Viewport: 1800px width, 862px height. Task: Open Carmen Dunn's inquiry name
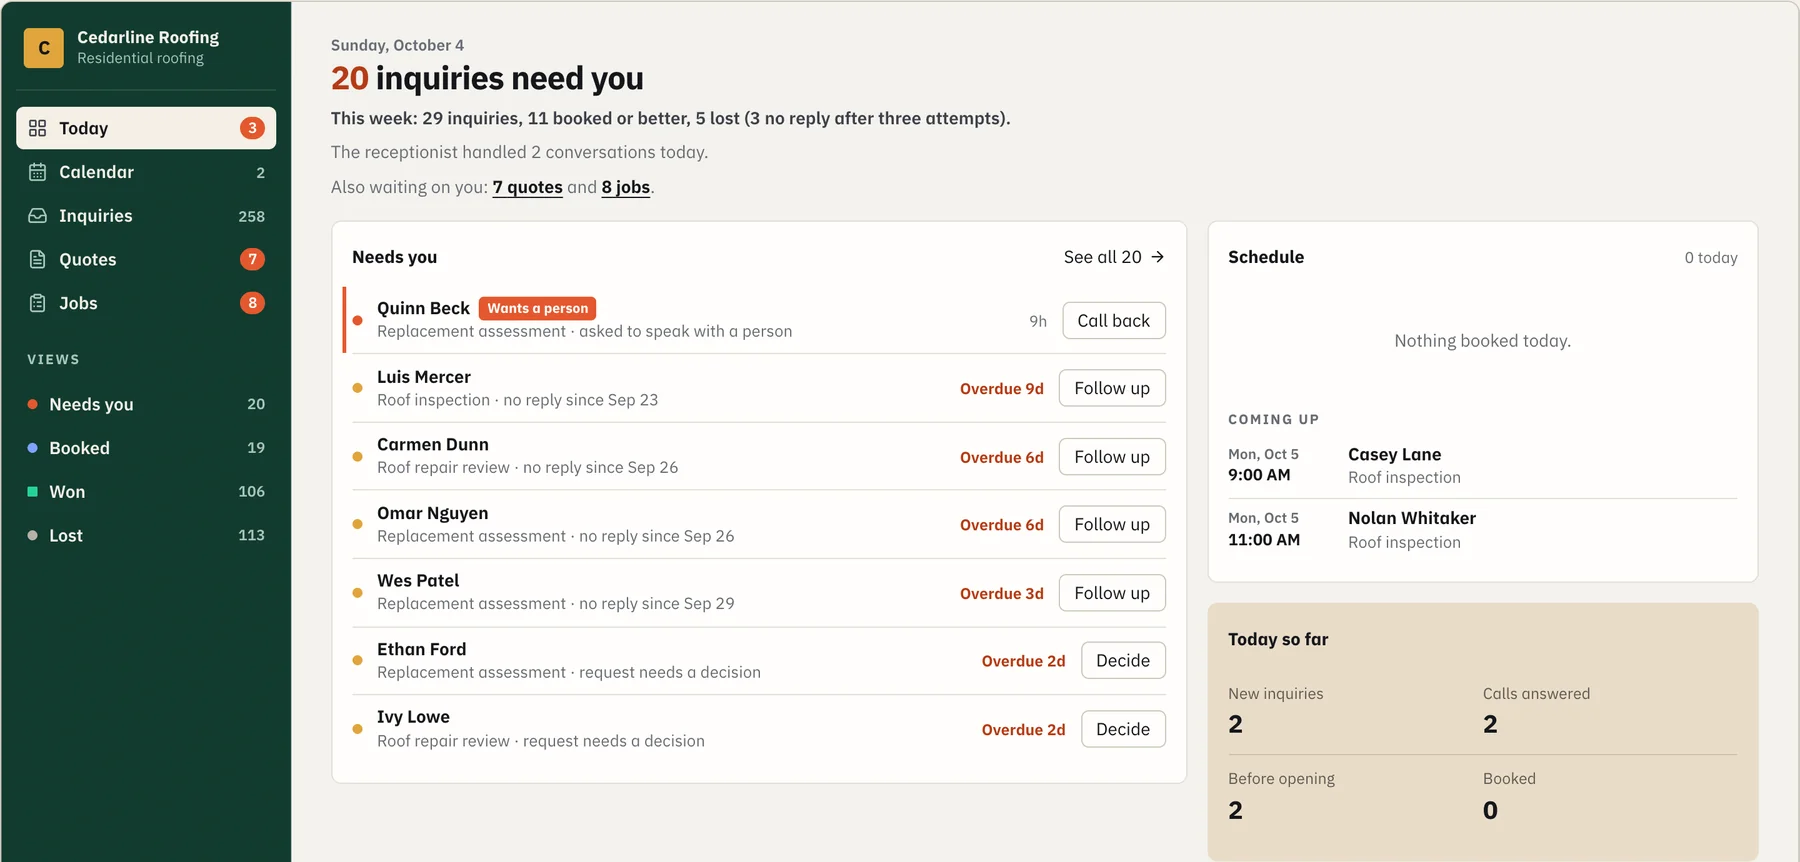pos(433,444)
